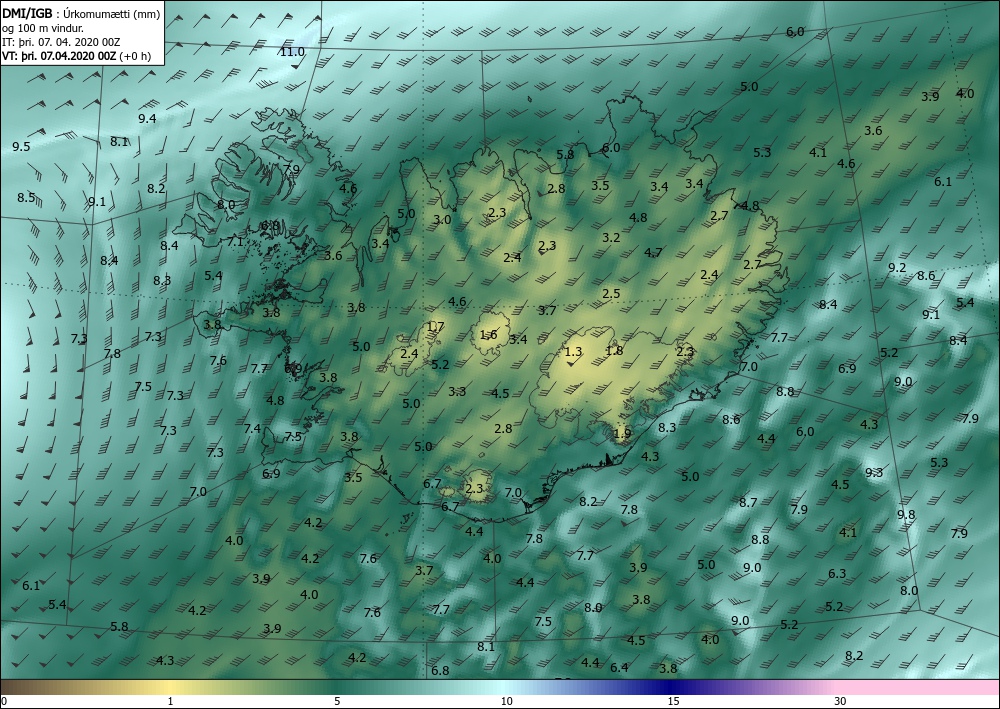Select the '9.5' value on the map
The image size is (1000, 709).
point(21,147)
